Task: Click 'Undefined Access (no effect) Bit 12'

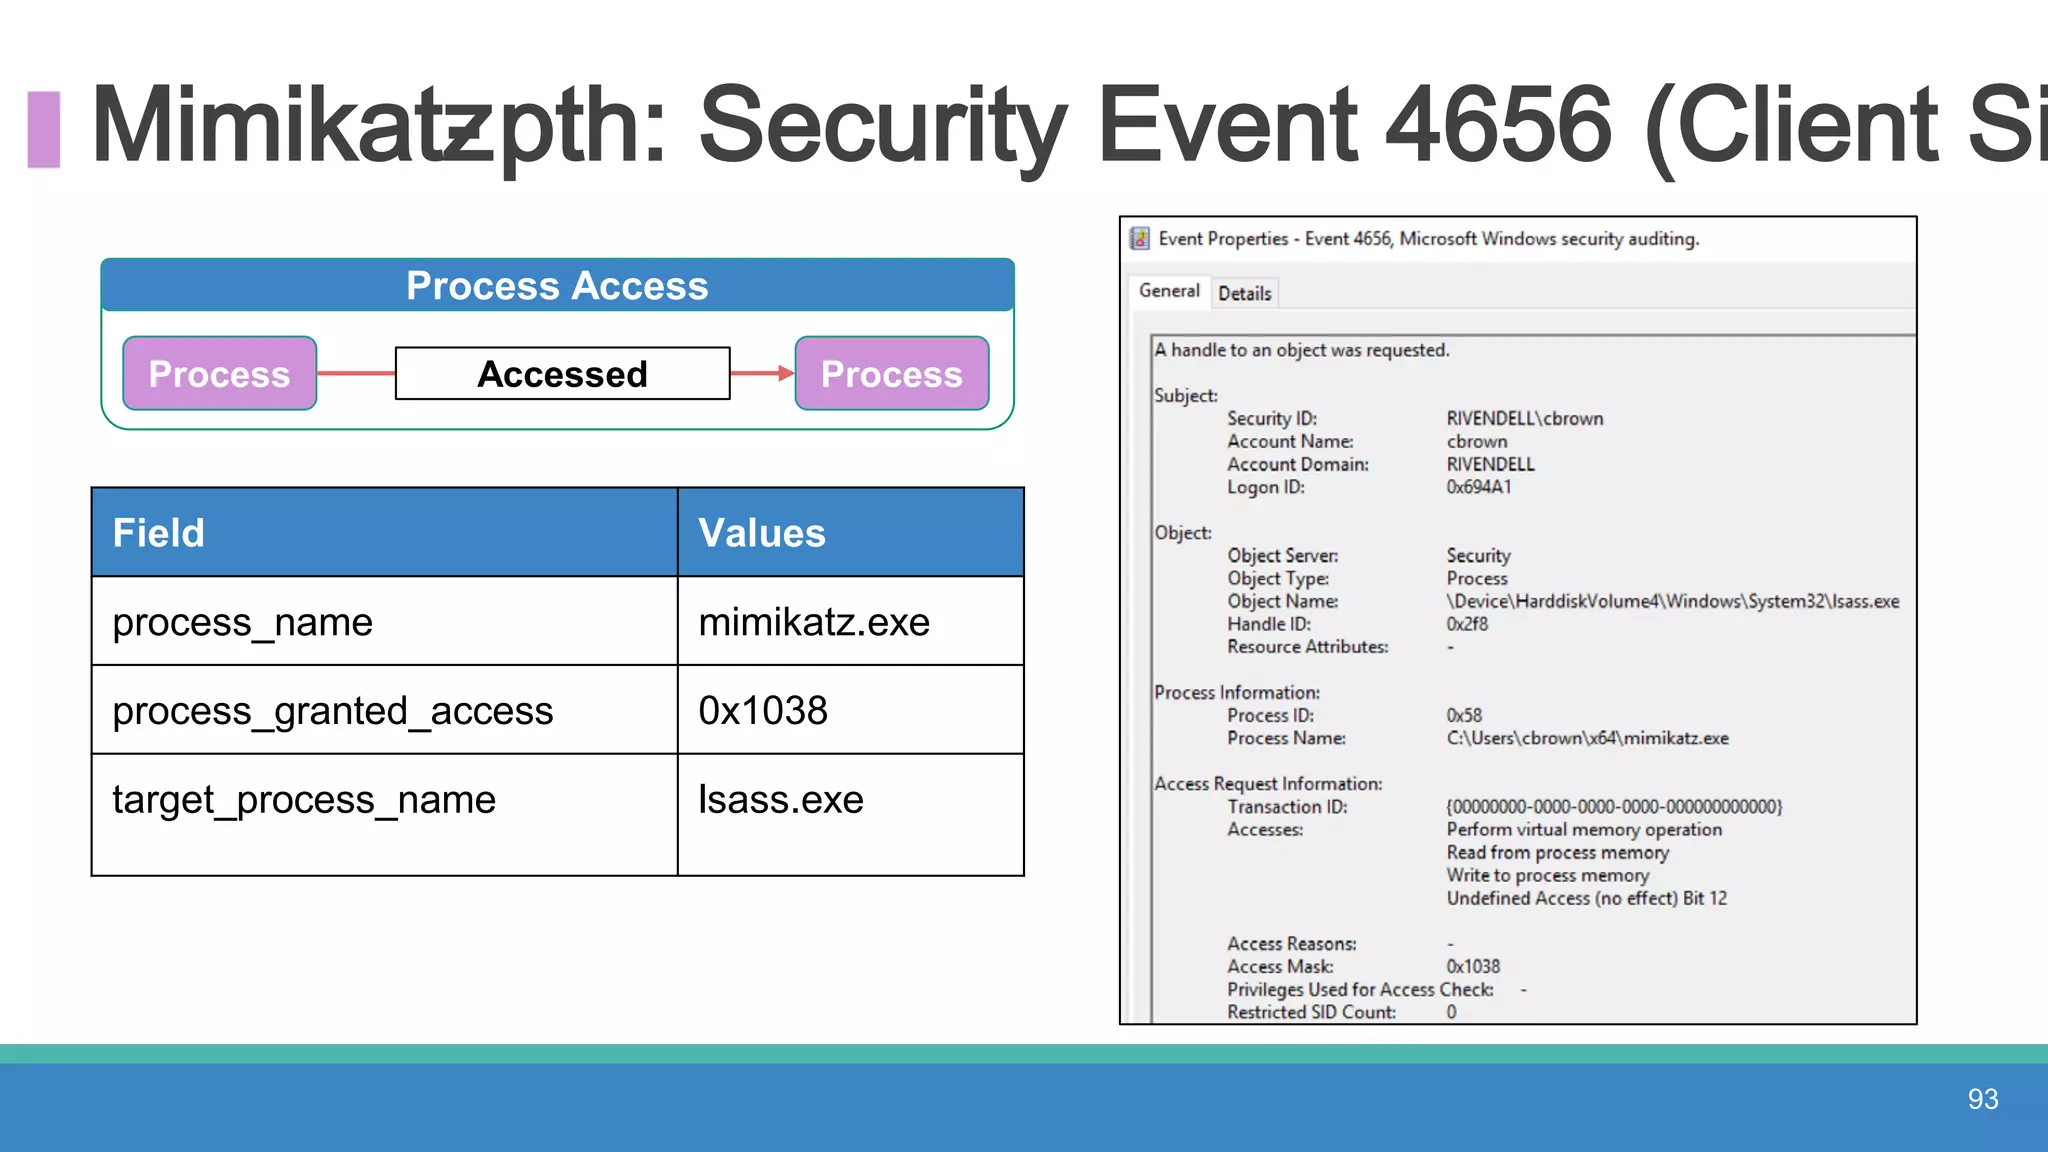Action: point(1587,898)
